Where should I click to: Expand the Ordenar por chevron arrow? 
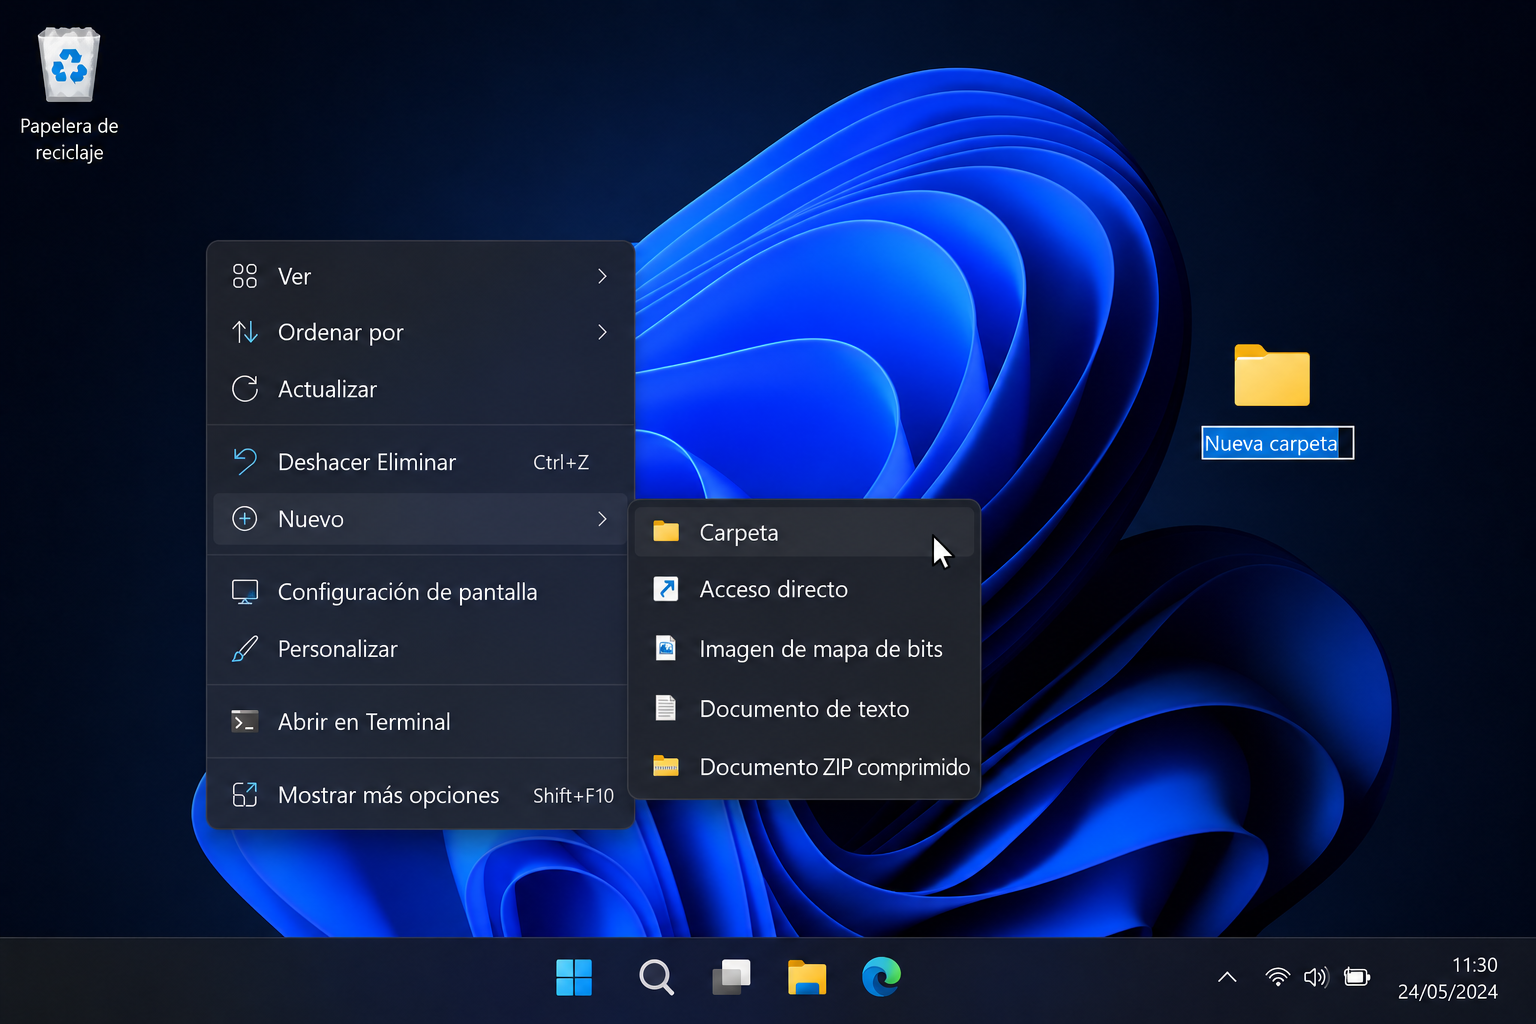[602, 332]
